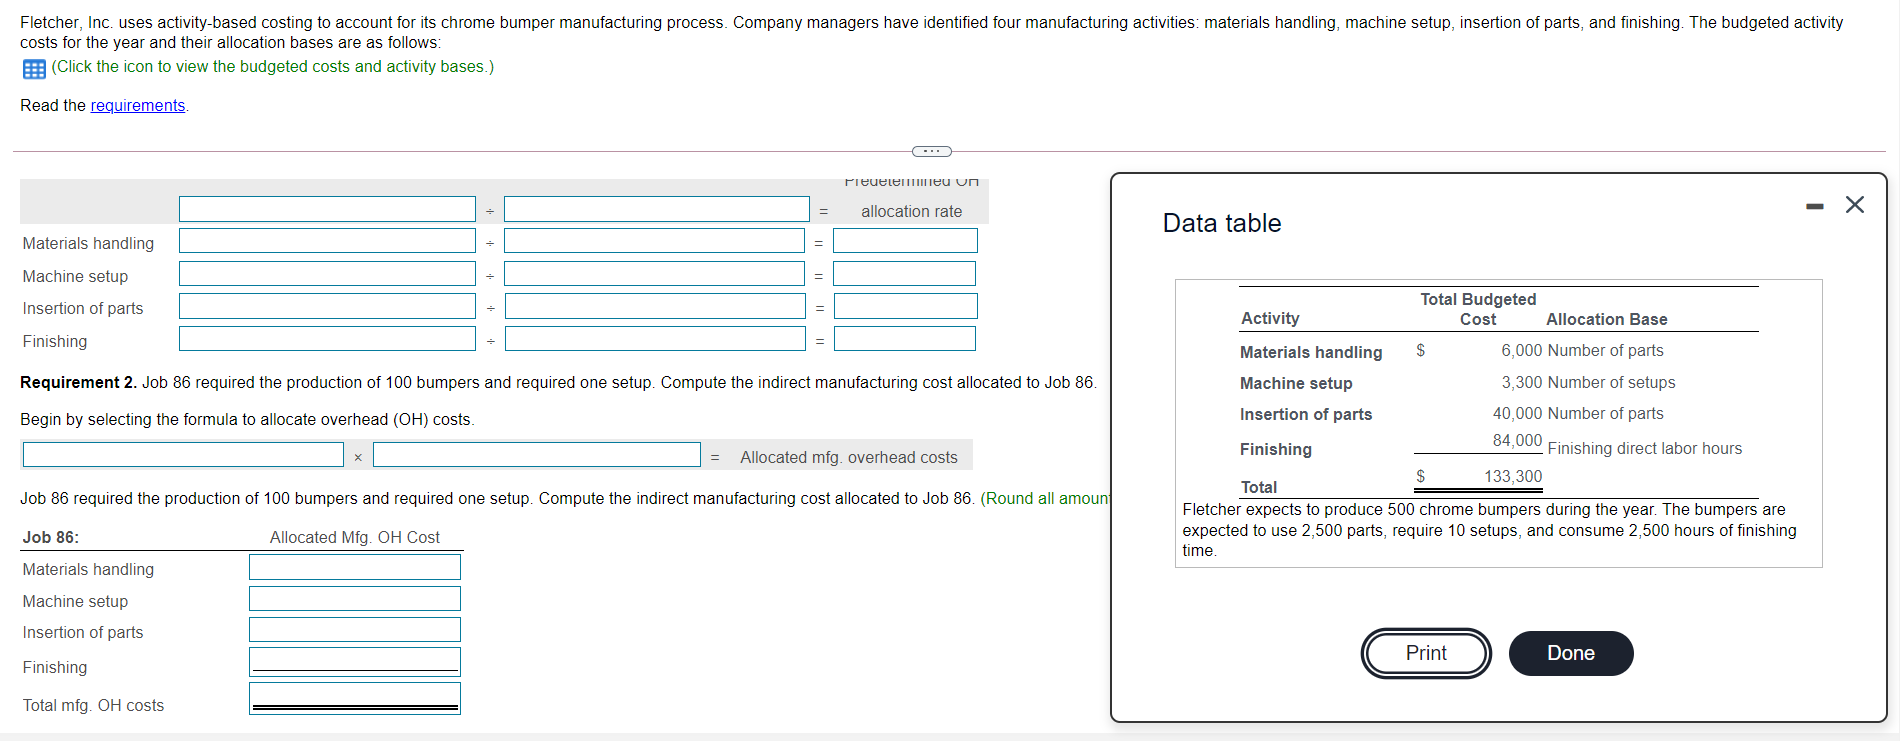Click Insertion of parts numerator input
Screen dimensions: 1900x741
[327, 306]
